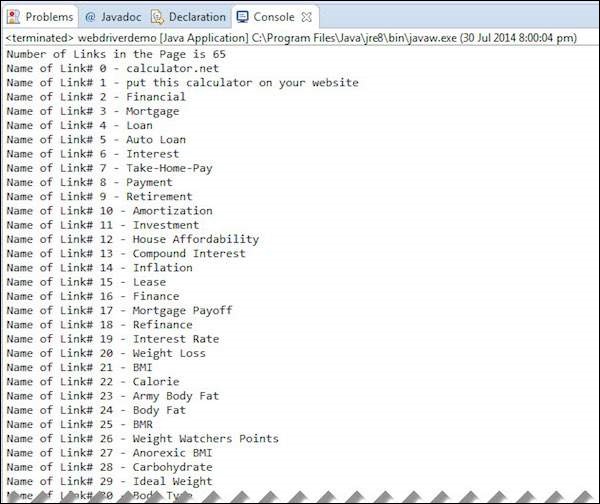Screen dimensions: 600x504
Task: Click line 'Link# 22 - Calorie'
Action: (x=93, y=382)
